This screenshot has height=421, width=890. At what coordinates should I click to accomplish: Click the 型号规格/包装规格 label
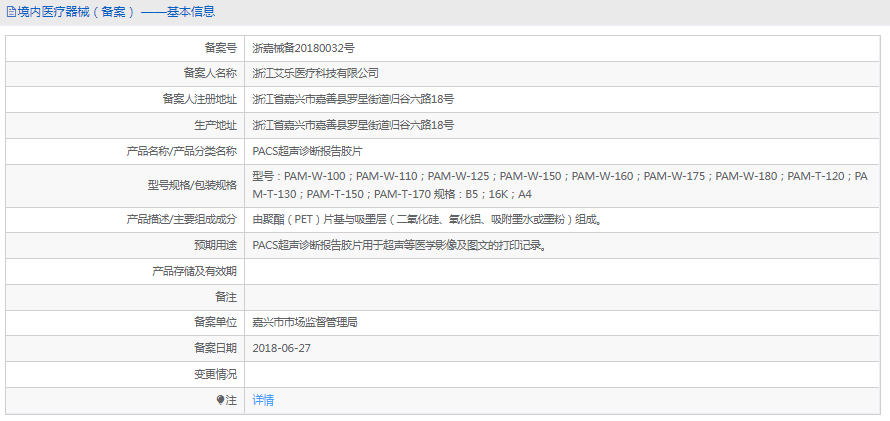192,185
